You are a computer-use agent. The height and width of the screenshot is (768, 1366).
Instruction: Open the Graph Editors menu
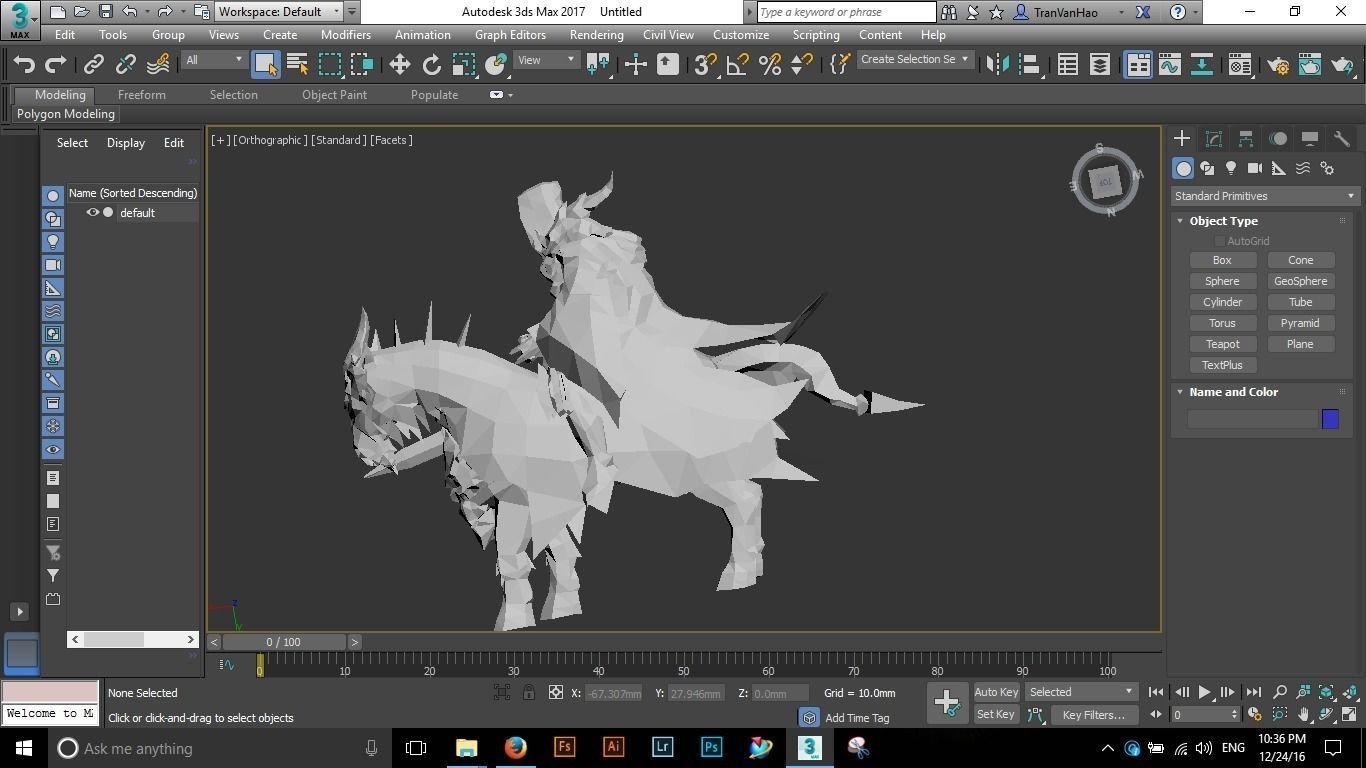point(510,34)
